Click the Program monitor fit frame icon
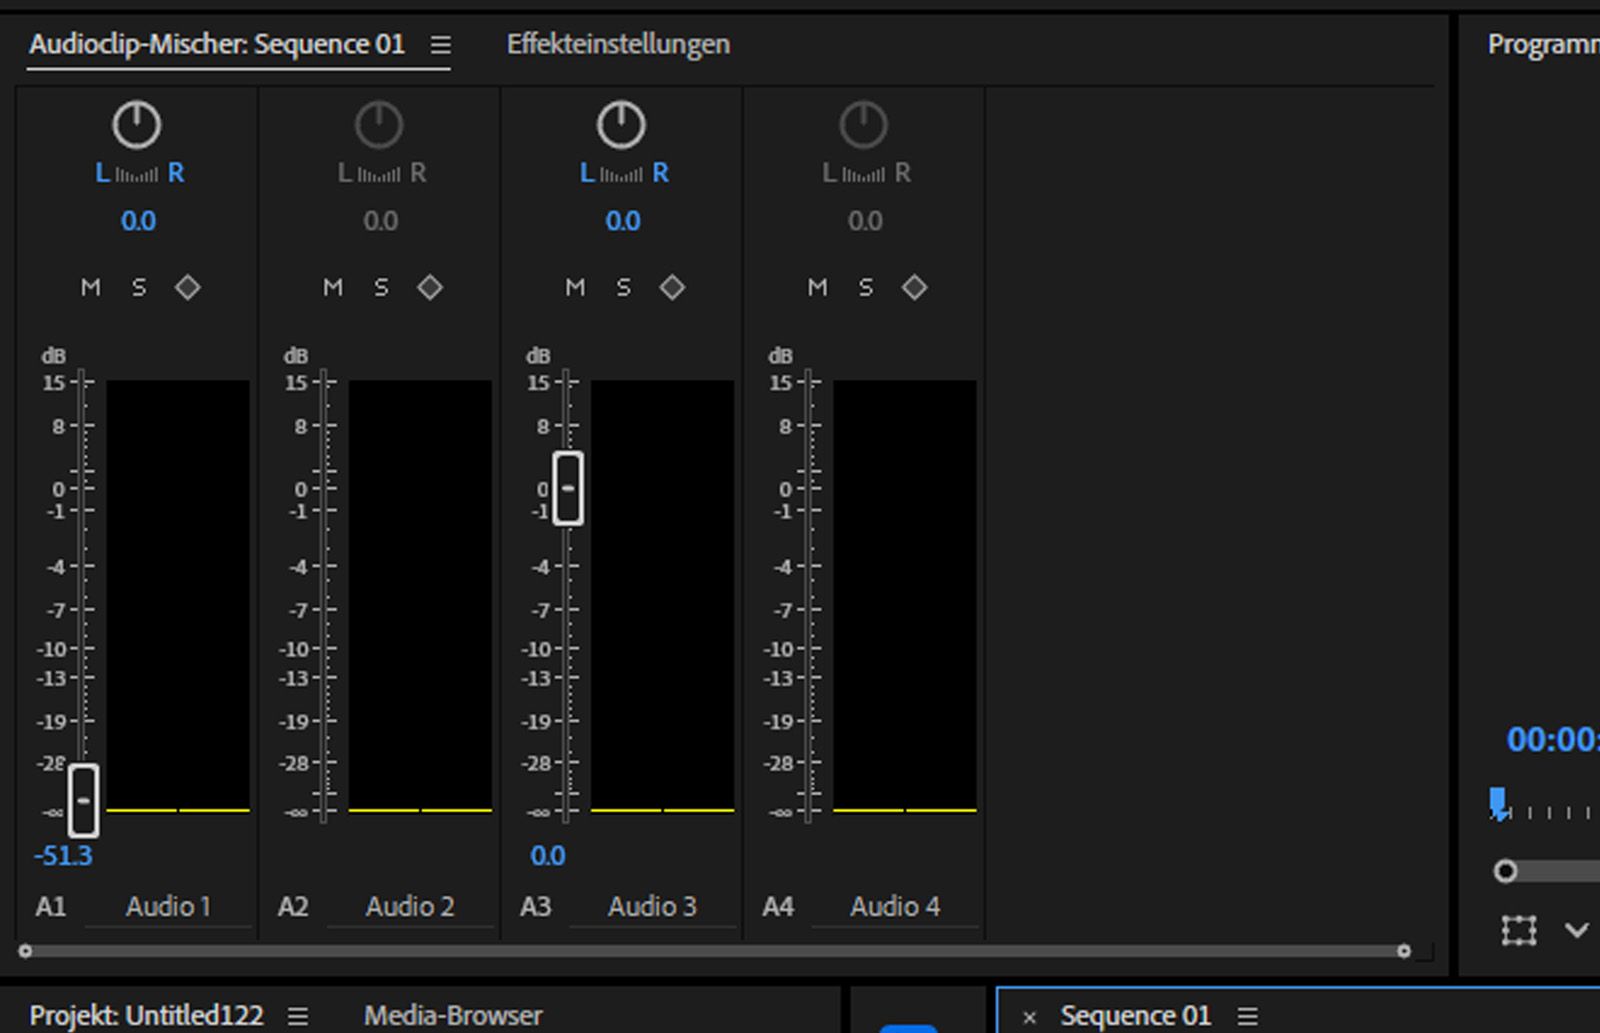Screen dimensions: 1600x1033 pos(1519,930)
